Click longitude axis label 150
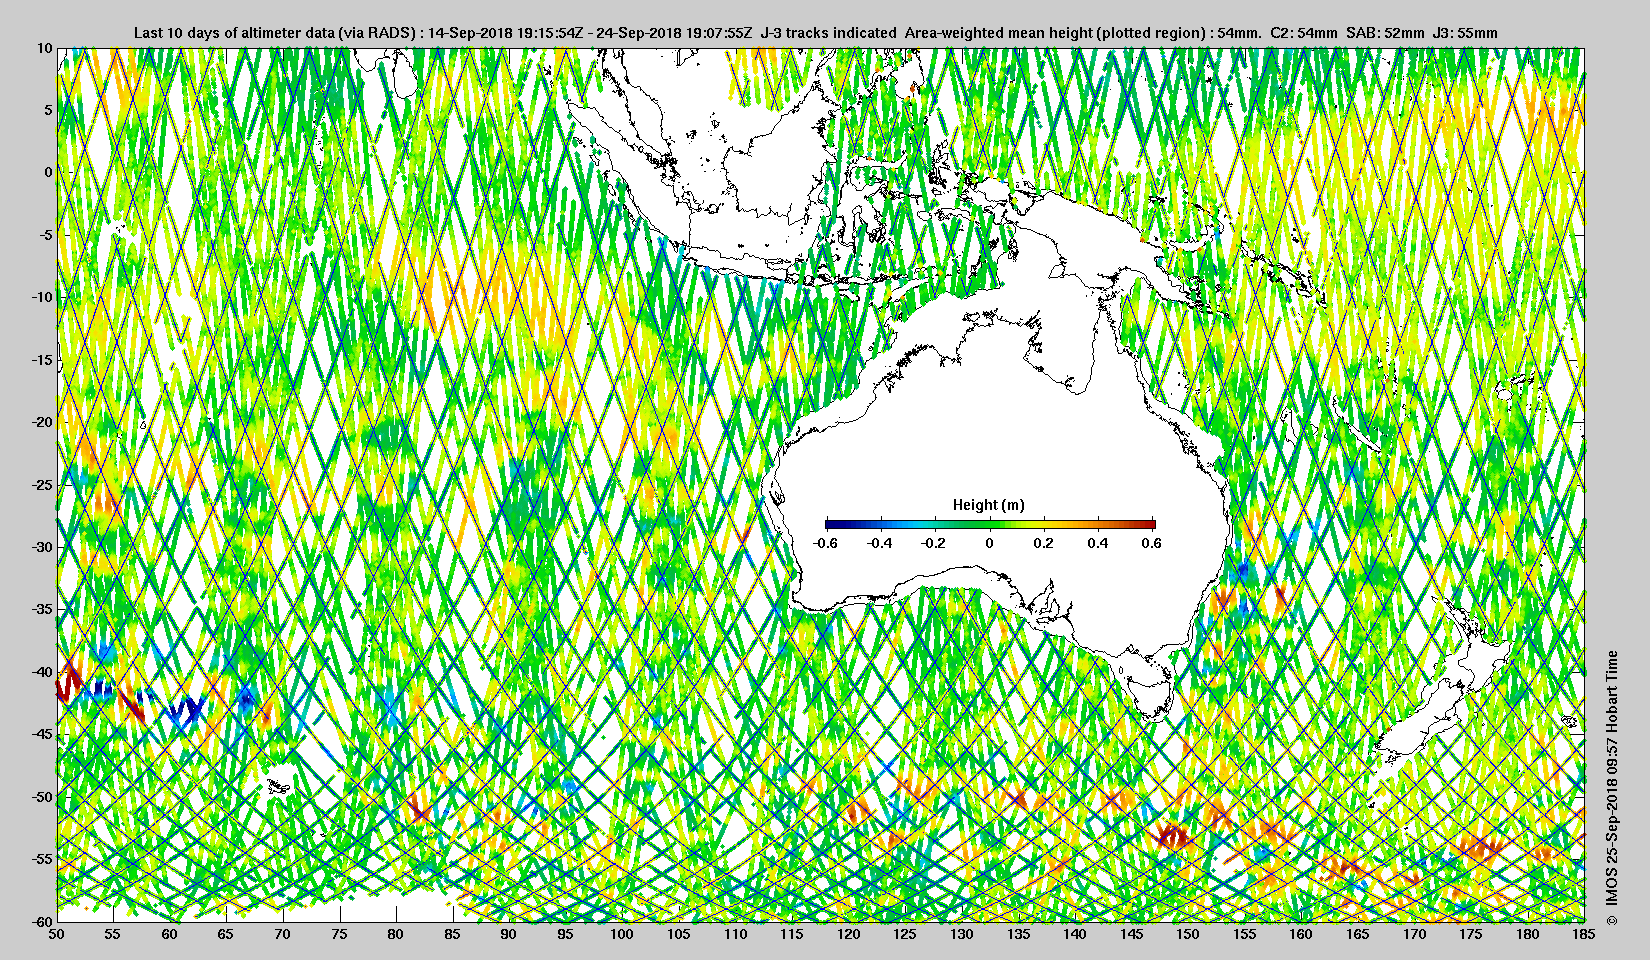The image size is (1650, 960). [x=1188, y=934]
